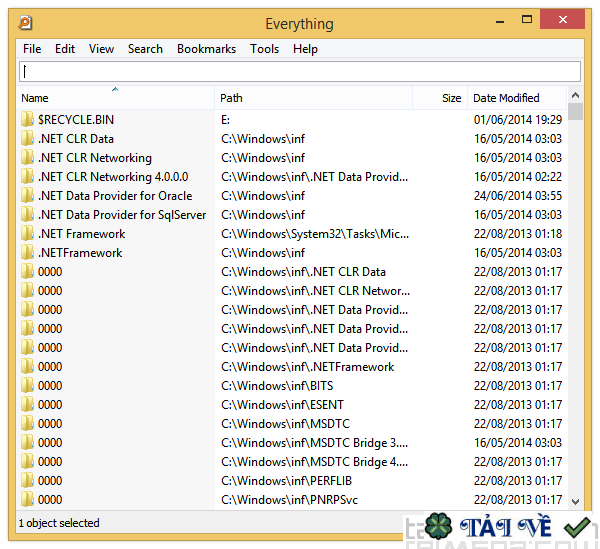Click path C:\Windows\inf\.NET CLR Data
The width and height of the screenshot is (600, 549).
tap(303, 272)
